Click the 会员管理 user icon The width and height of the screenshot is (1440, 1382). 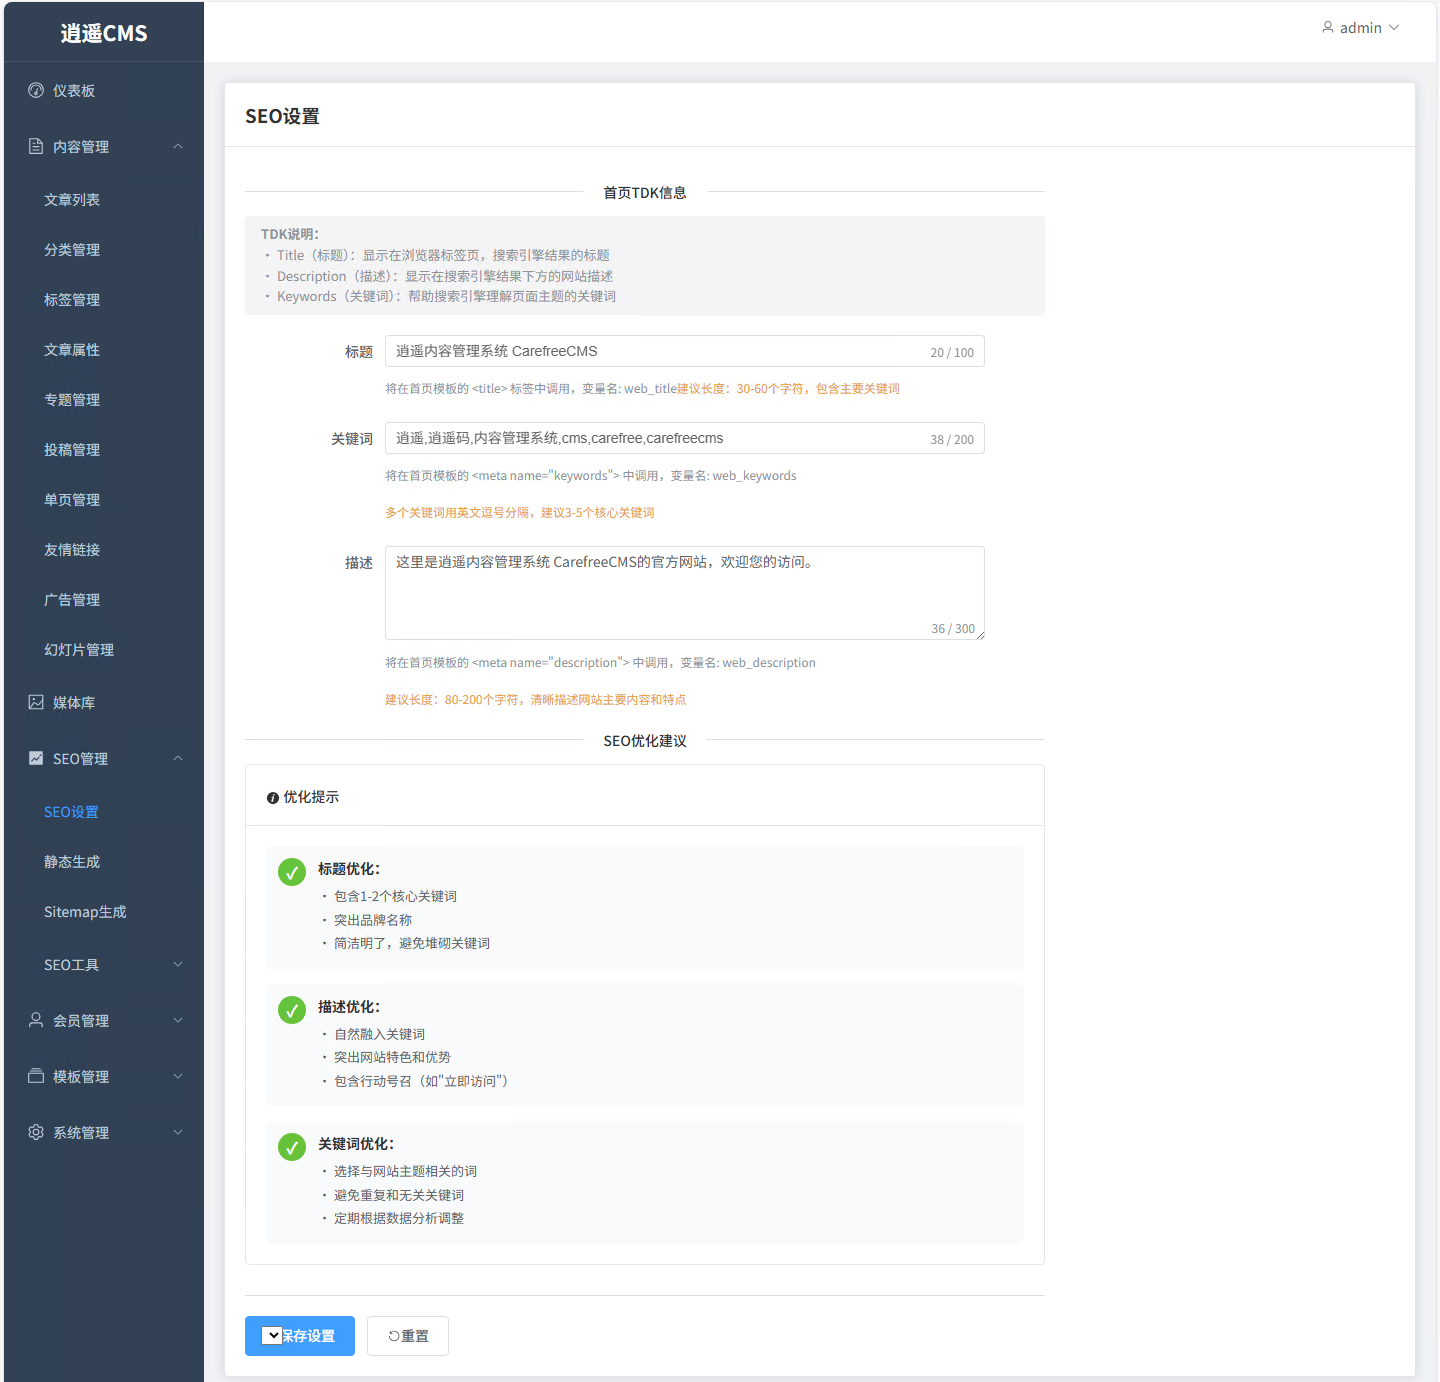pos(36,1020)
